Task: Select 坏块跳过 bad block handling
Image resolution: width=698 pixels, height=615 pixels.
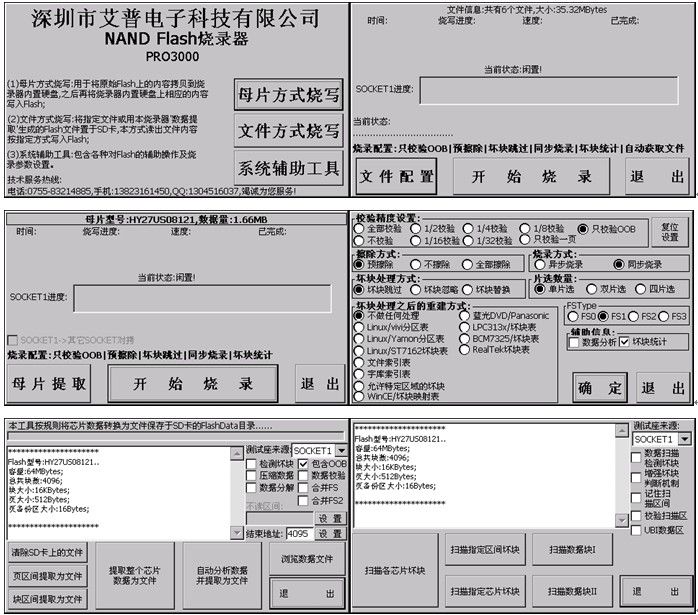Action: [x=359, y=290]
